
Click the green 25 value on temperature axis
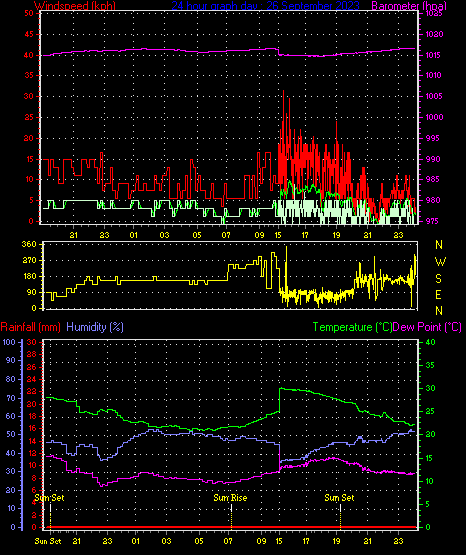coord(430,412)
